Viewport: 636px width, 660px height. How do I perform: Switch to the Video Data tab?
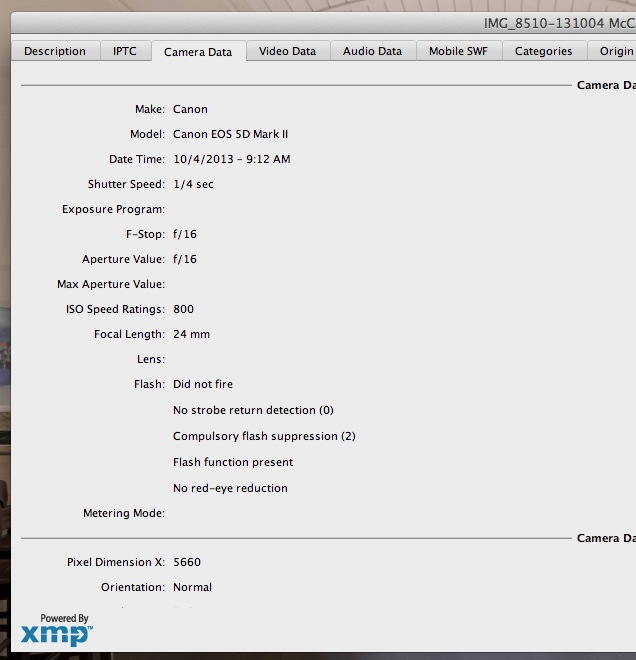287,51
